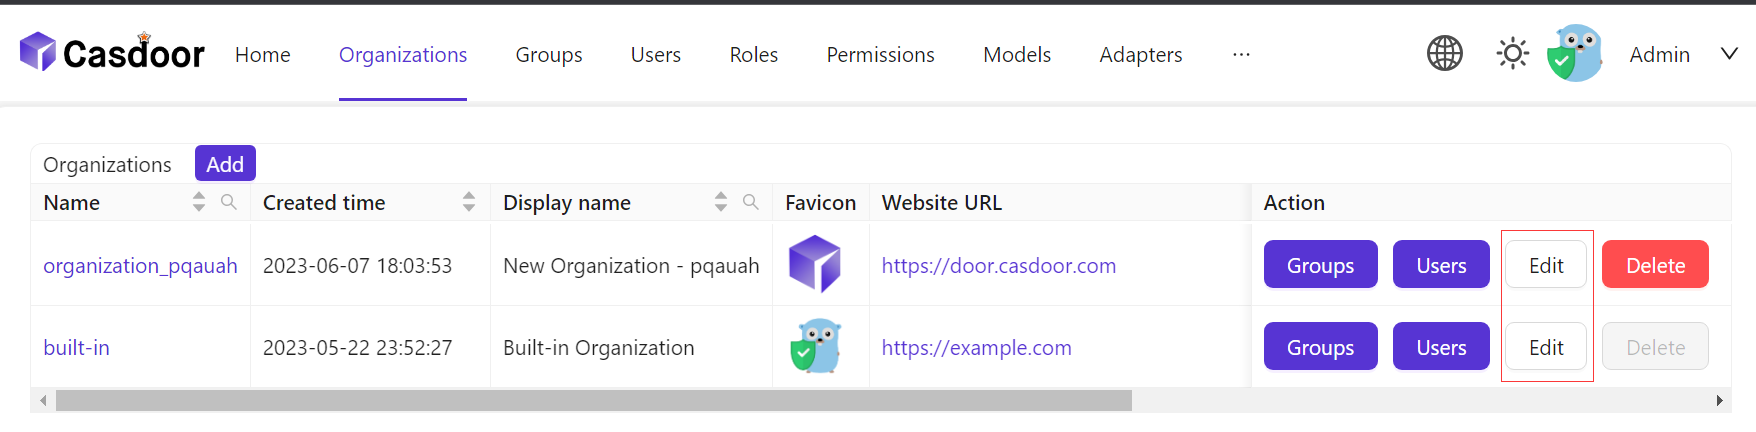Expand the more menu items ellipsis
This screenshot has height=432, width=1756.
tap(1241, 54)
